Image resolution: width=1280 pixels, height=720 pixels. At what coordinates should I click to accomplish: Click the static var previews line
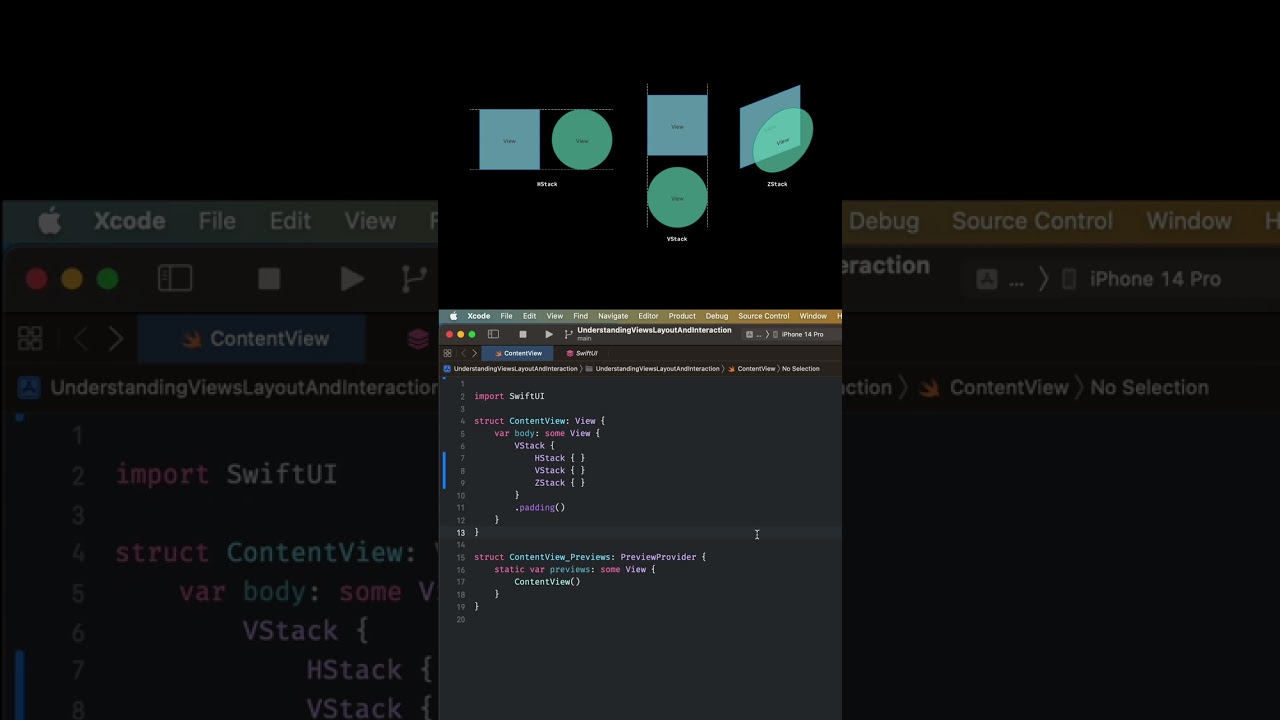[x=574, y=569]
